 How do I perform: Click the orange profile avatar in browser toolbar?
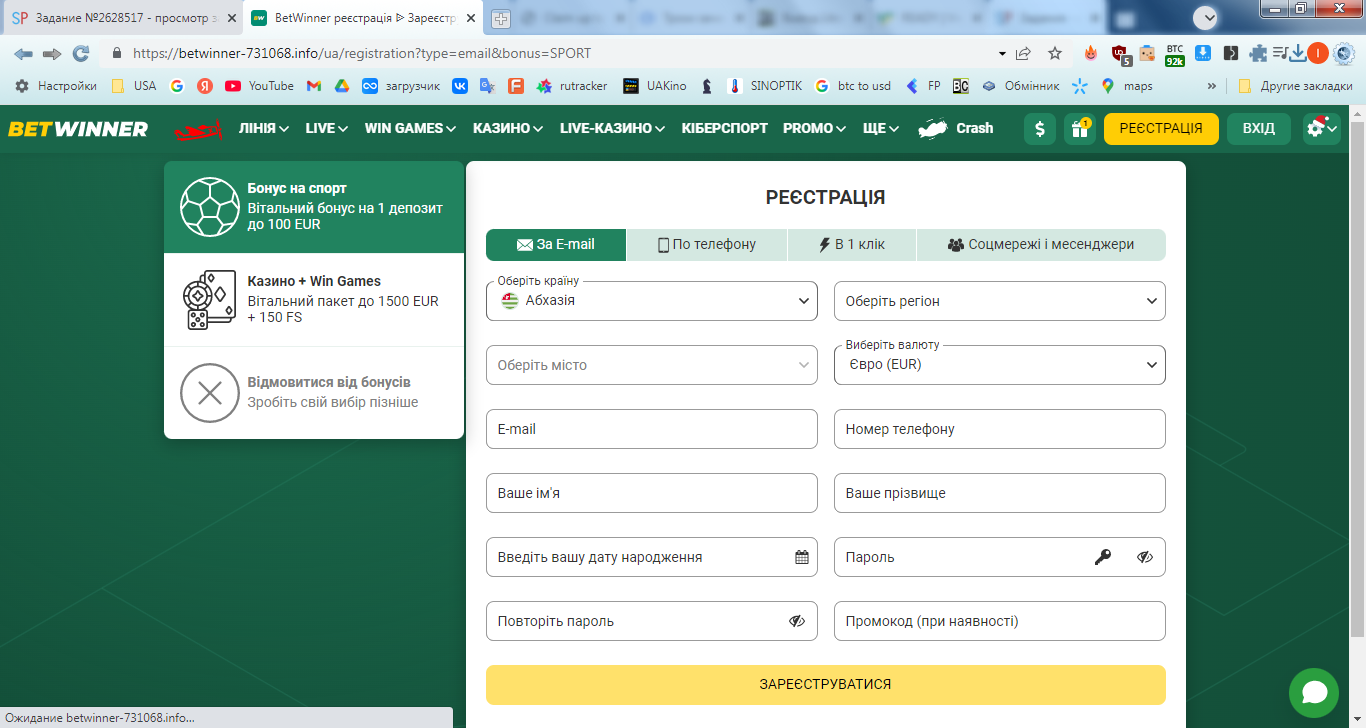point(1318,53)
